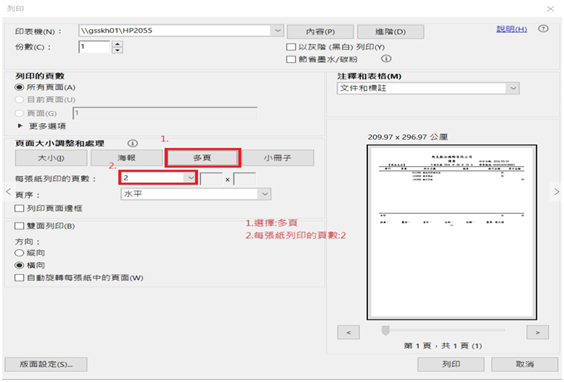Viewport: 564px width, 382px height.
Task: Check 列印頁面邊框 checkbox
Action: (x=19, y=208)
